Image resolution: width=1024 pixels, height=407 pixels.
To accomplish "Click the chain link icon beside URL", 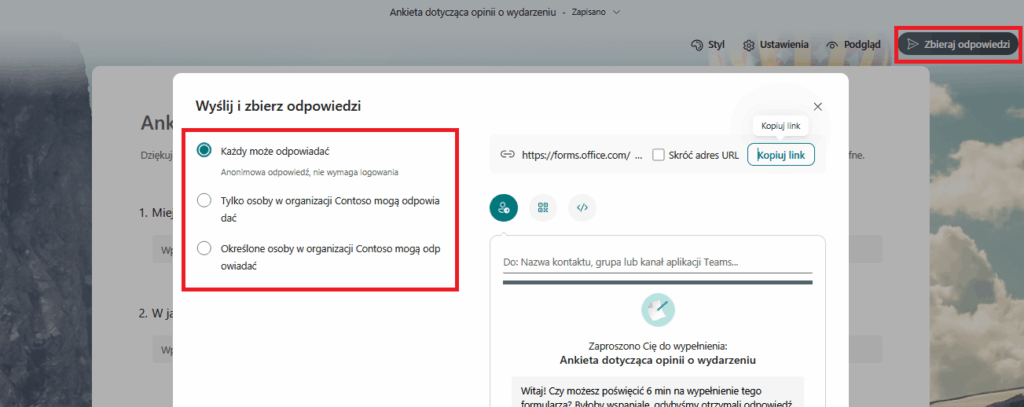I will pos(507,155).
